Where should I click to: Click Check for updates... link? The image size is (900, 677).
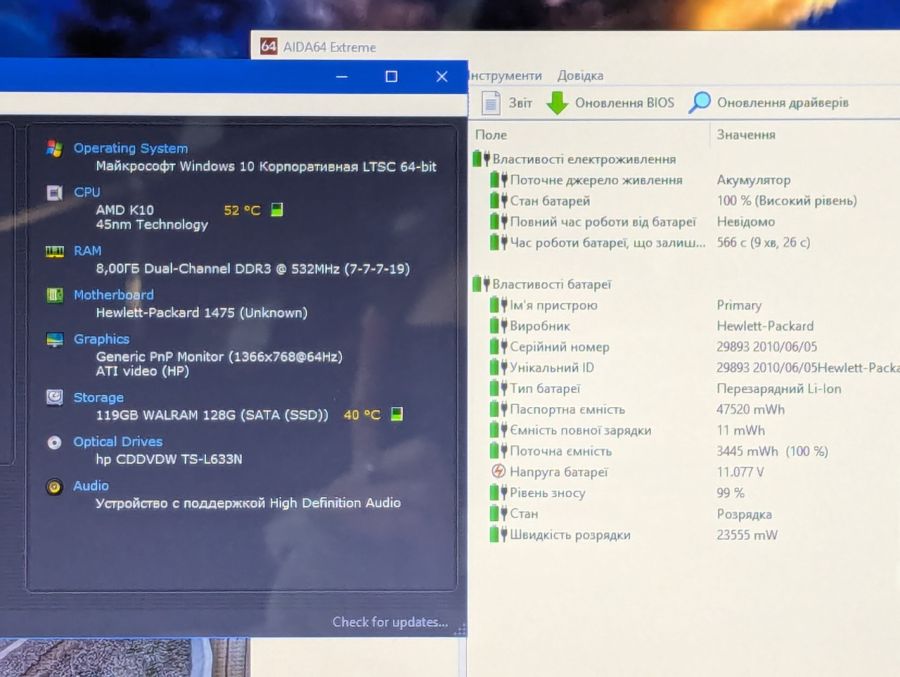390,622
